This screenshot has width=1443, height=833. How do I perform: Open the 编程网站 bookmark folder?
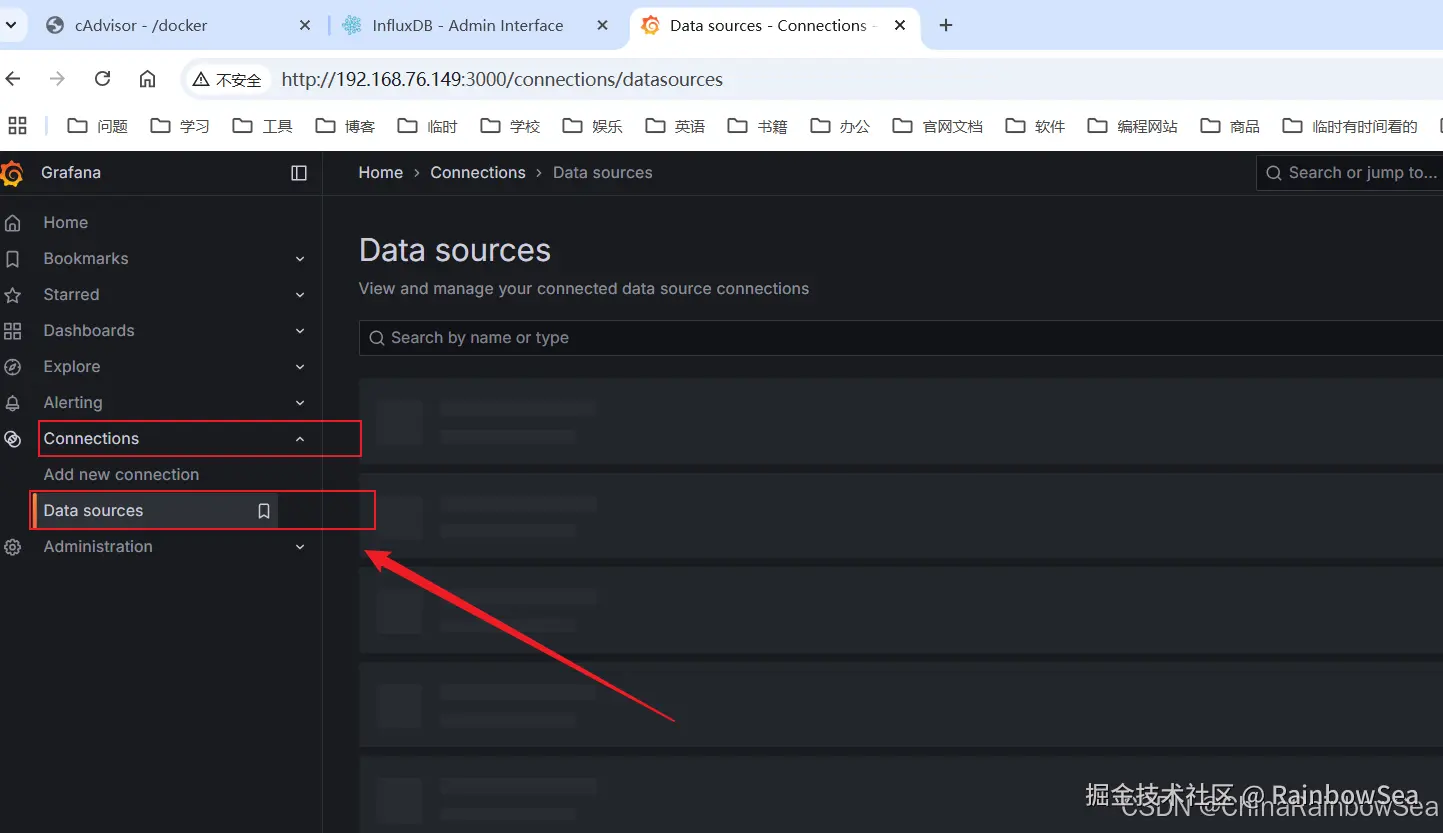pyautogui.click(x=1133, y=126)
